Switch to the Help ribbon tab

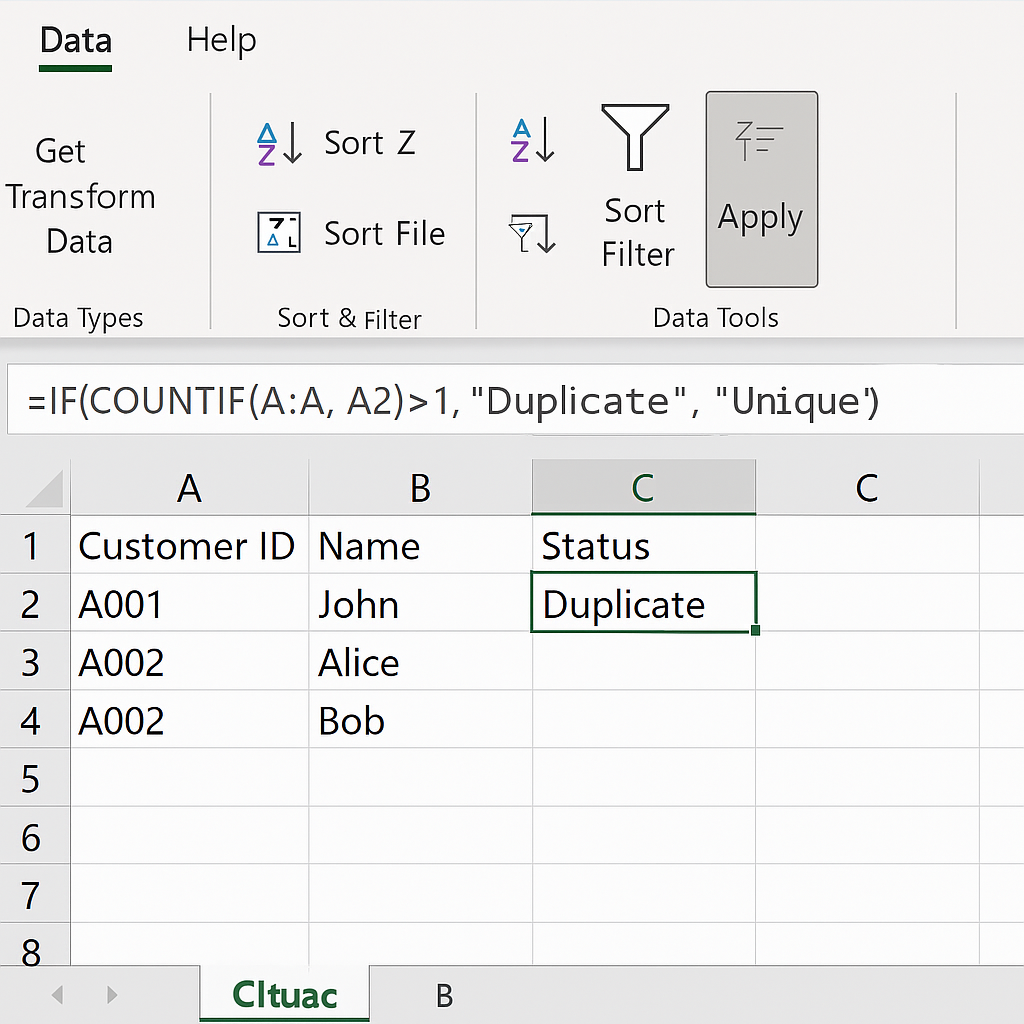221,41
